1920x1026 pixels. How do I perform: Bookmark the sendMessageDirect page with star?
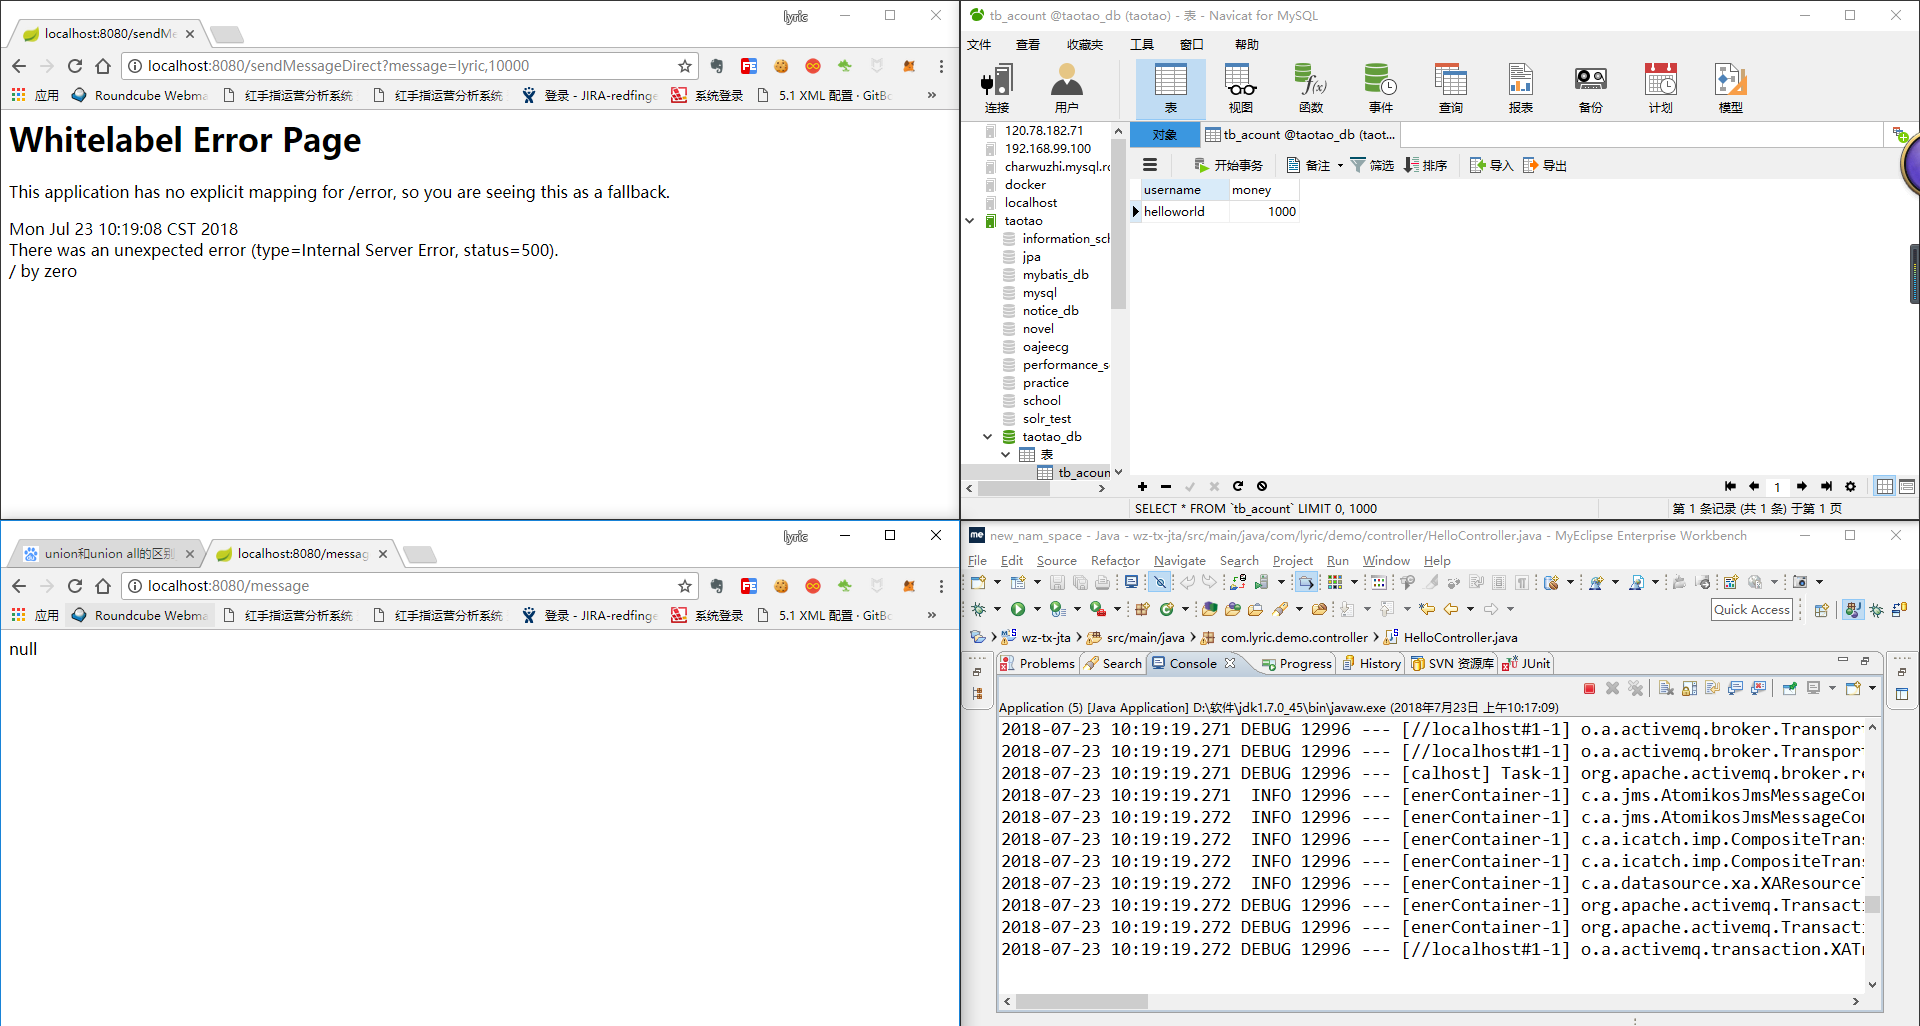[x=685, y=66]
